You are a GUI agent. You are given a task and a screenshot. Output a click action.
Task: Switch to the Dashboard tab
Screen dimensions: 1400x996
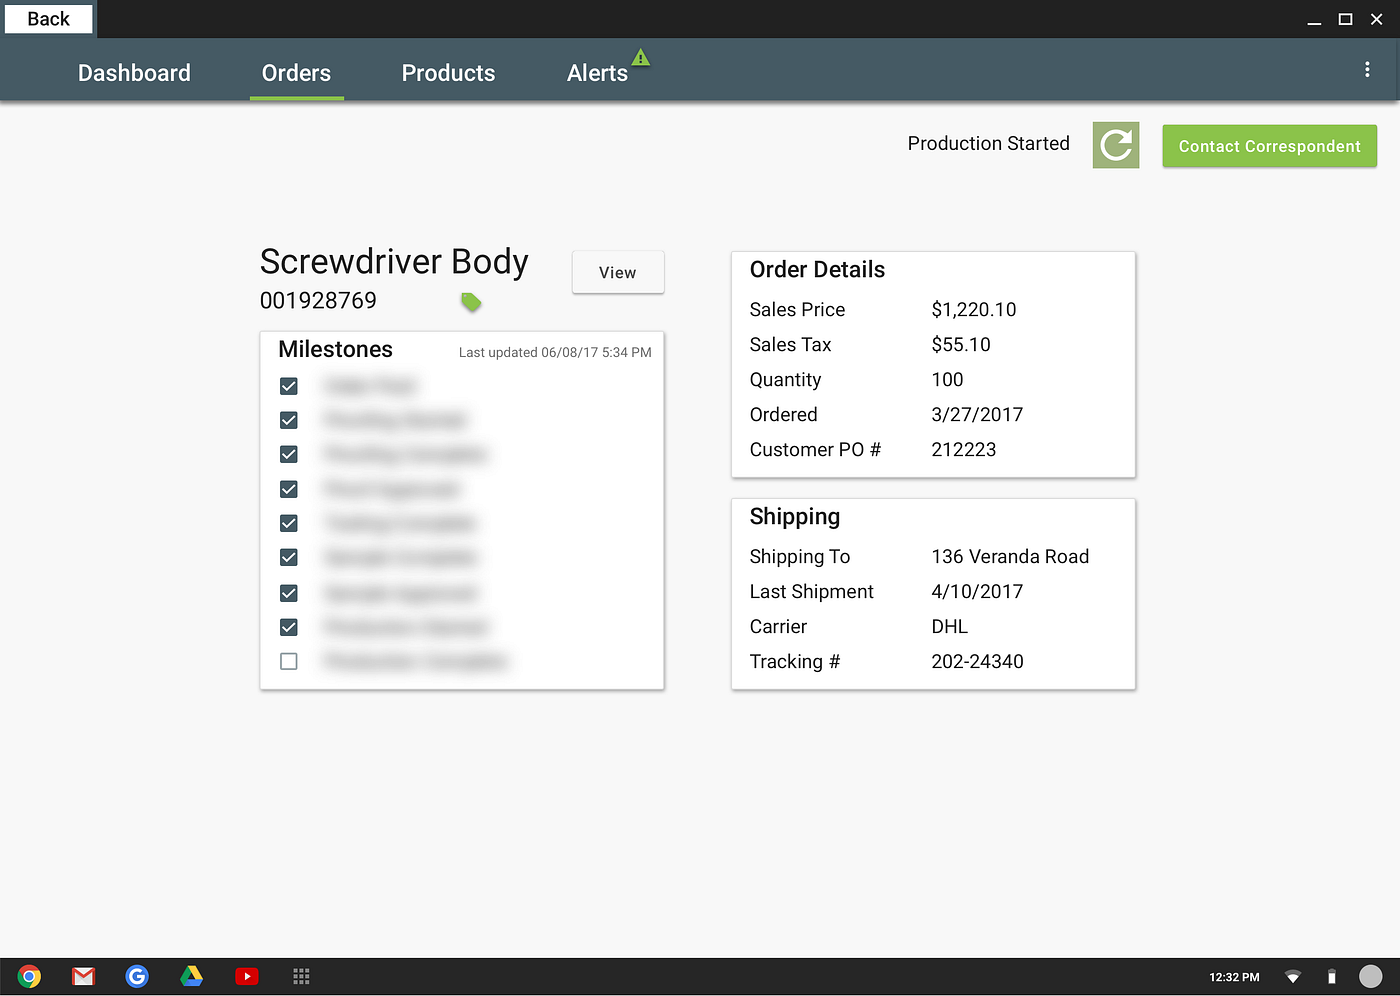(x=134, y=73)
